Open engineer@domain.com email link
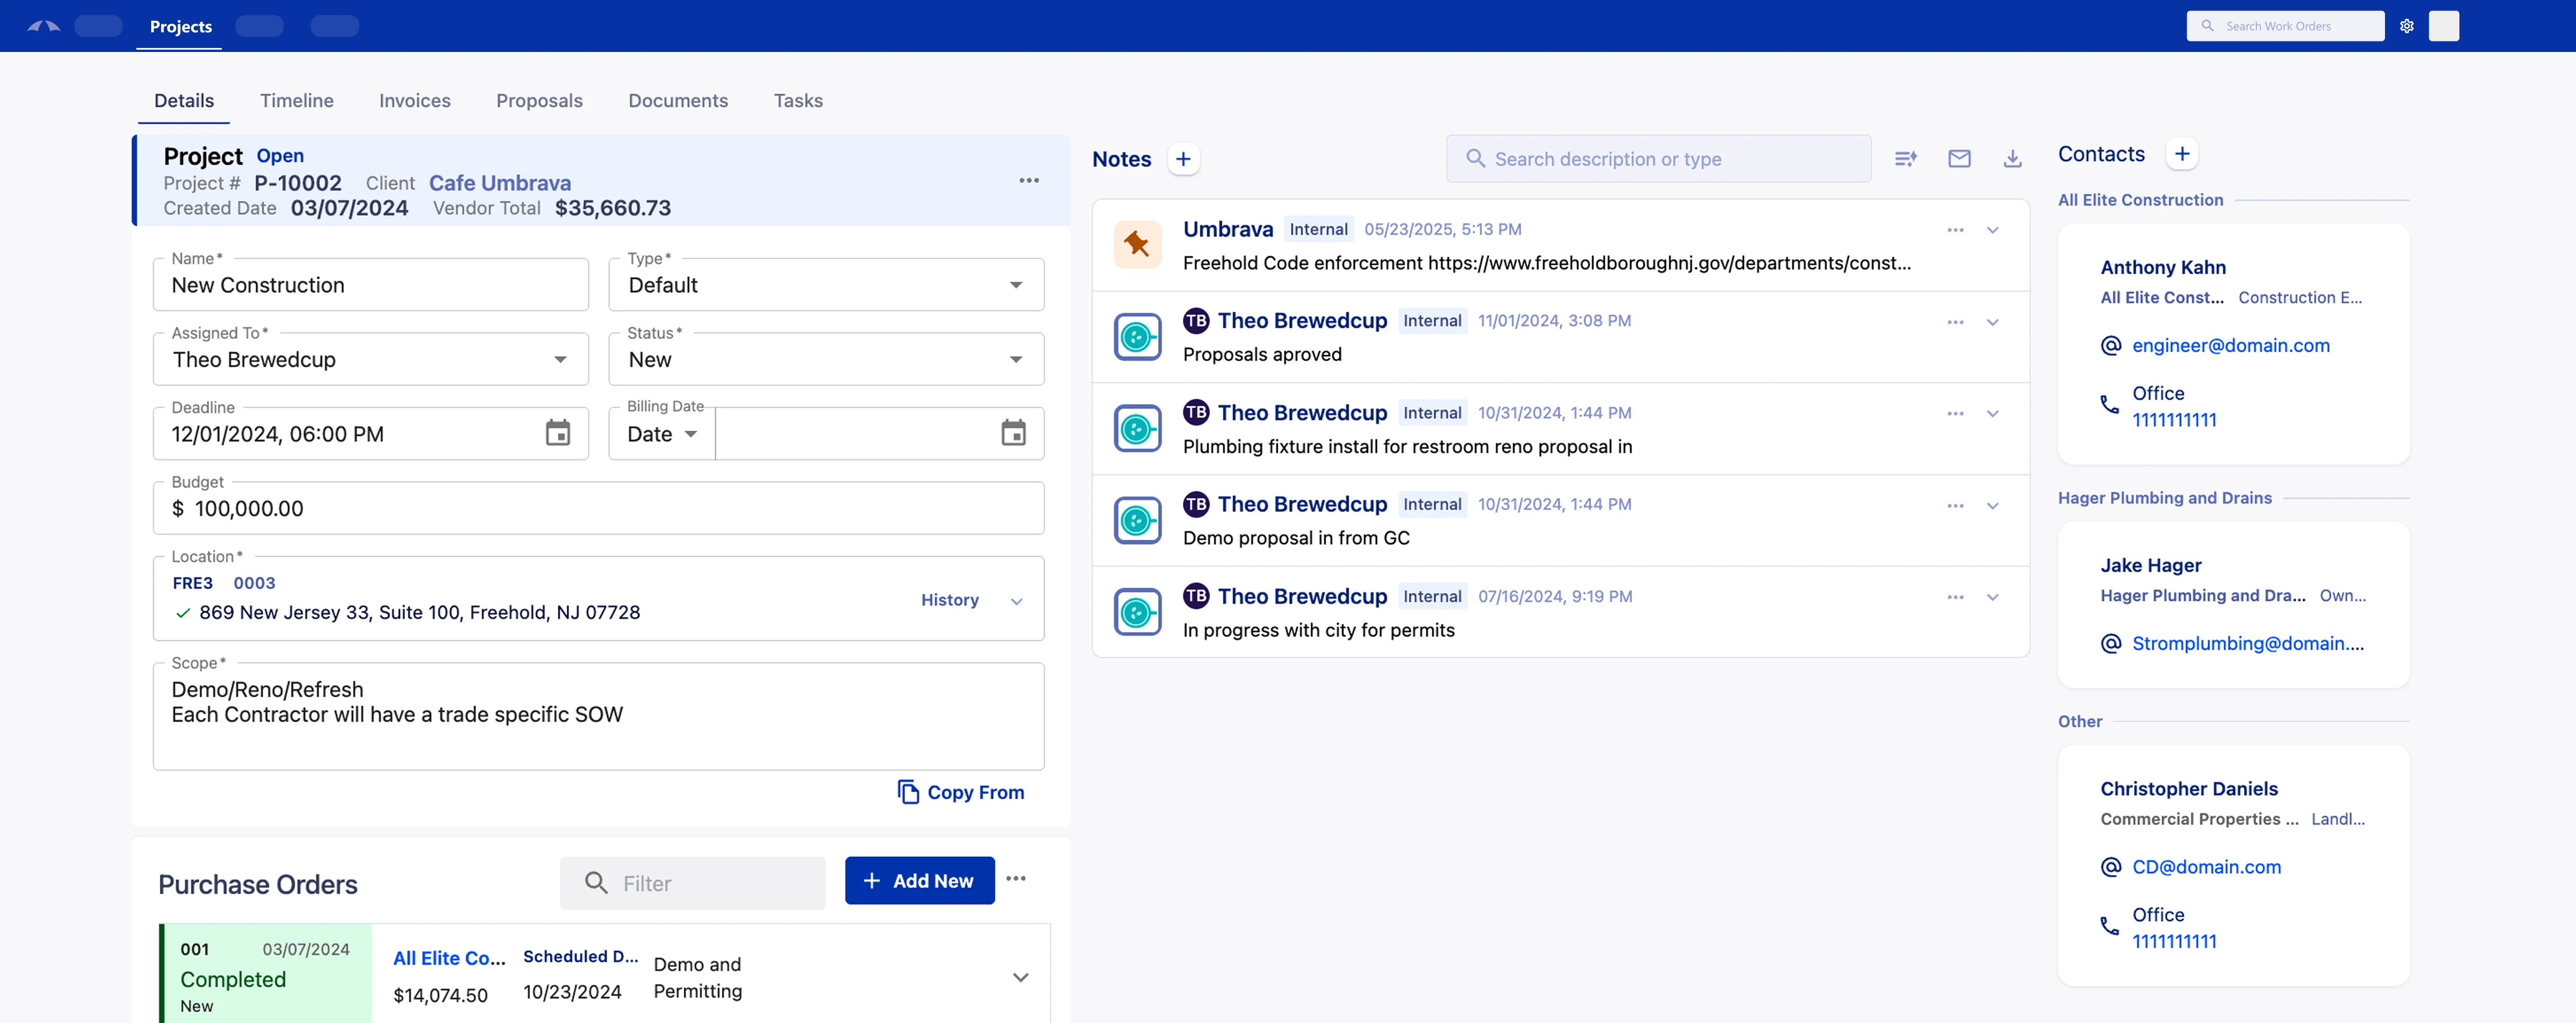 [2230, 345]
